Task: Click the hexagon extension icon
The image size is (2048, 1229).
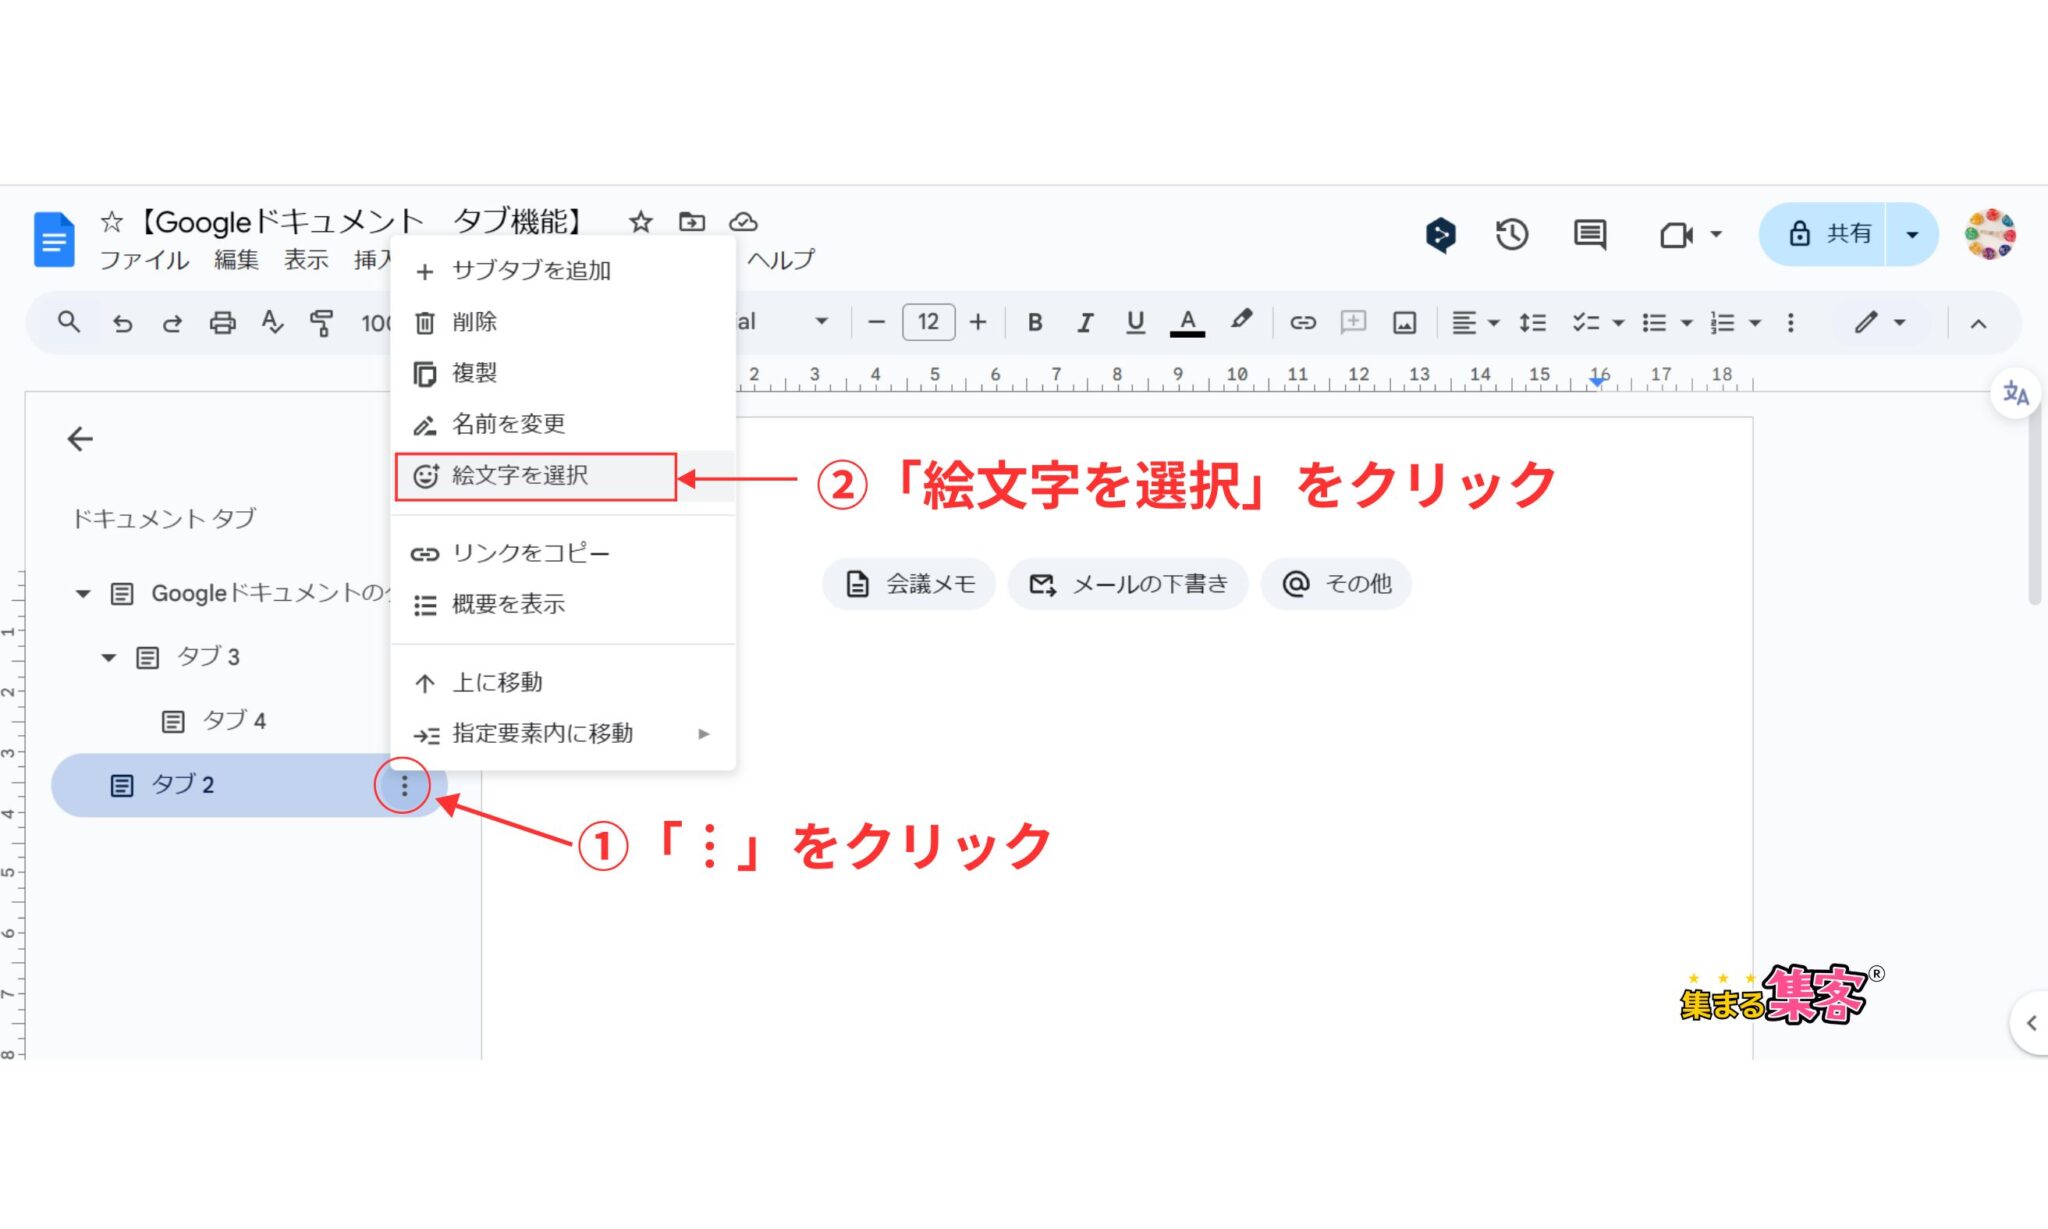Action: pos(1441,235)
